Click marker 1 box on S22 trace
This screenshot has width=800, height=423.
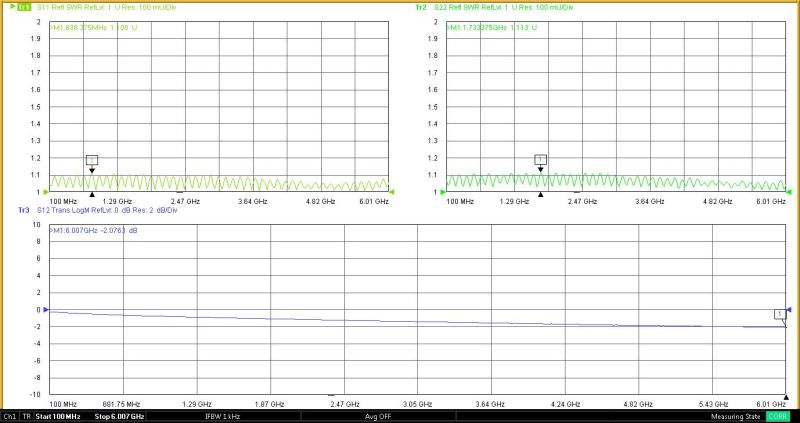point(541,160)
